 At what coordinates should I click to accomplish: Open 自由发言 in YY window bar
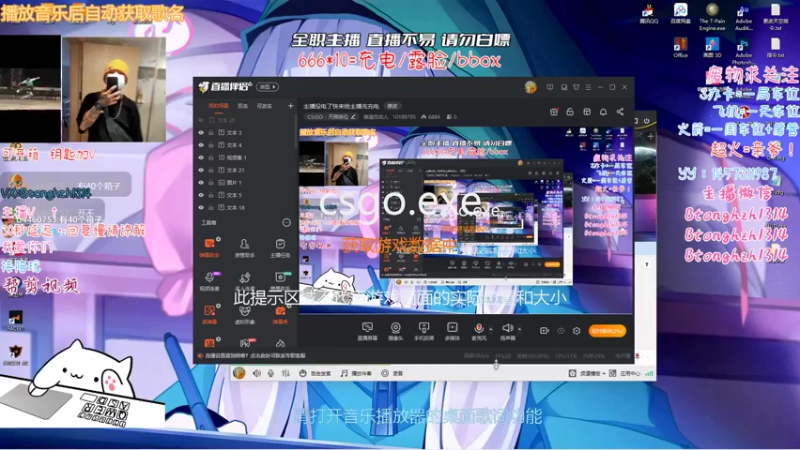coord(314,373)
